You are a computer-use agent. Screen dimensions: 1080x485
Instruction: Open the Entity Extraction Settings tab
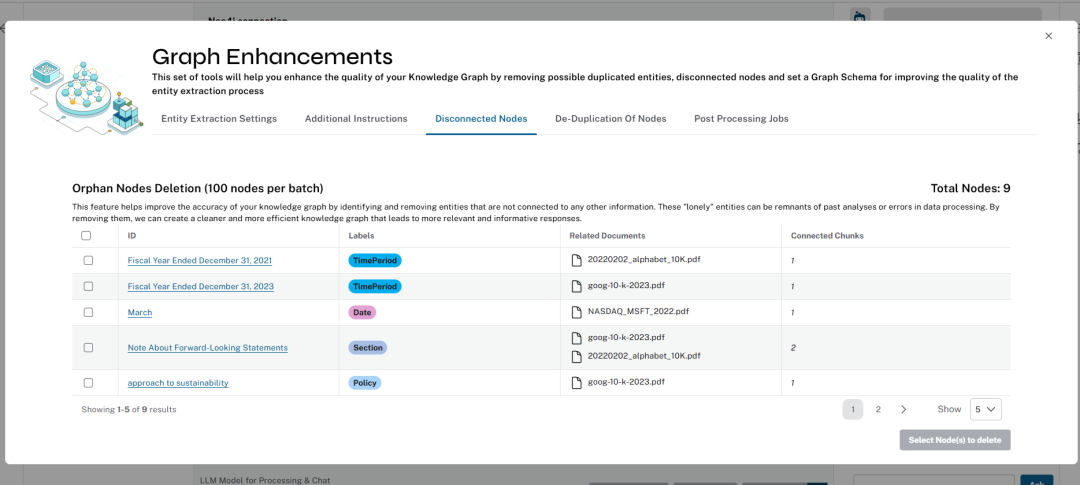[x=219, y=119]
